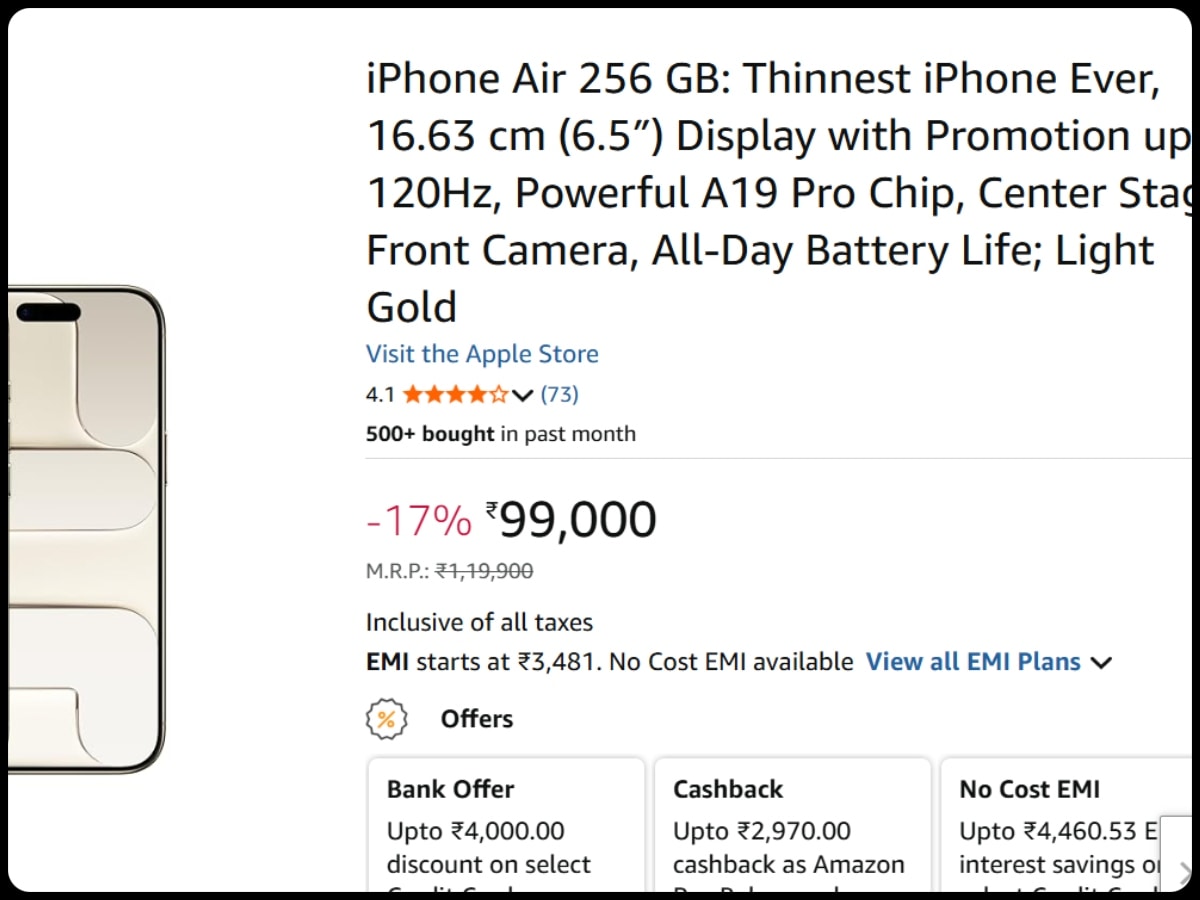The image size is (1200, 900).
Task: Click the struck-through M.R.P. ₹1,19,900
Action: (x=484, y=571)
